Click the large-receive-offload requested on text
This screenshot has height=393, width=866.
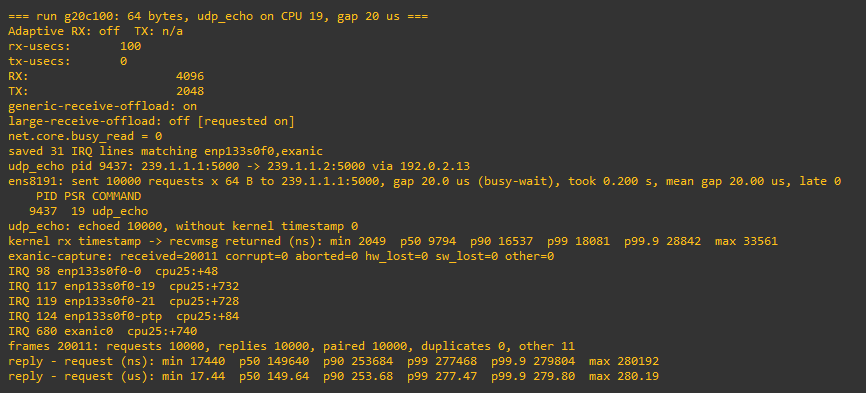pos(246,121)
